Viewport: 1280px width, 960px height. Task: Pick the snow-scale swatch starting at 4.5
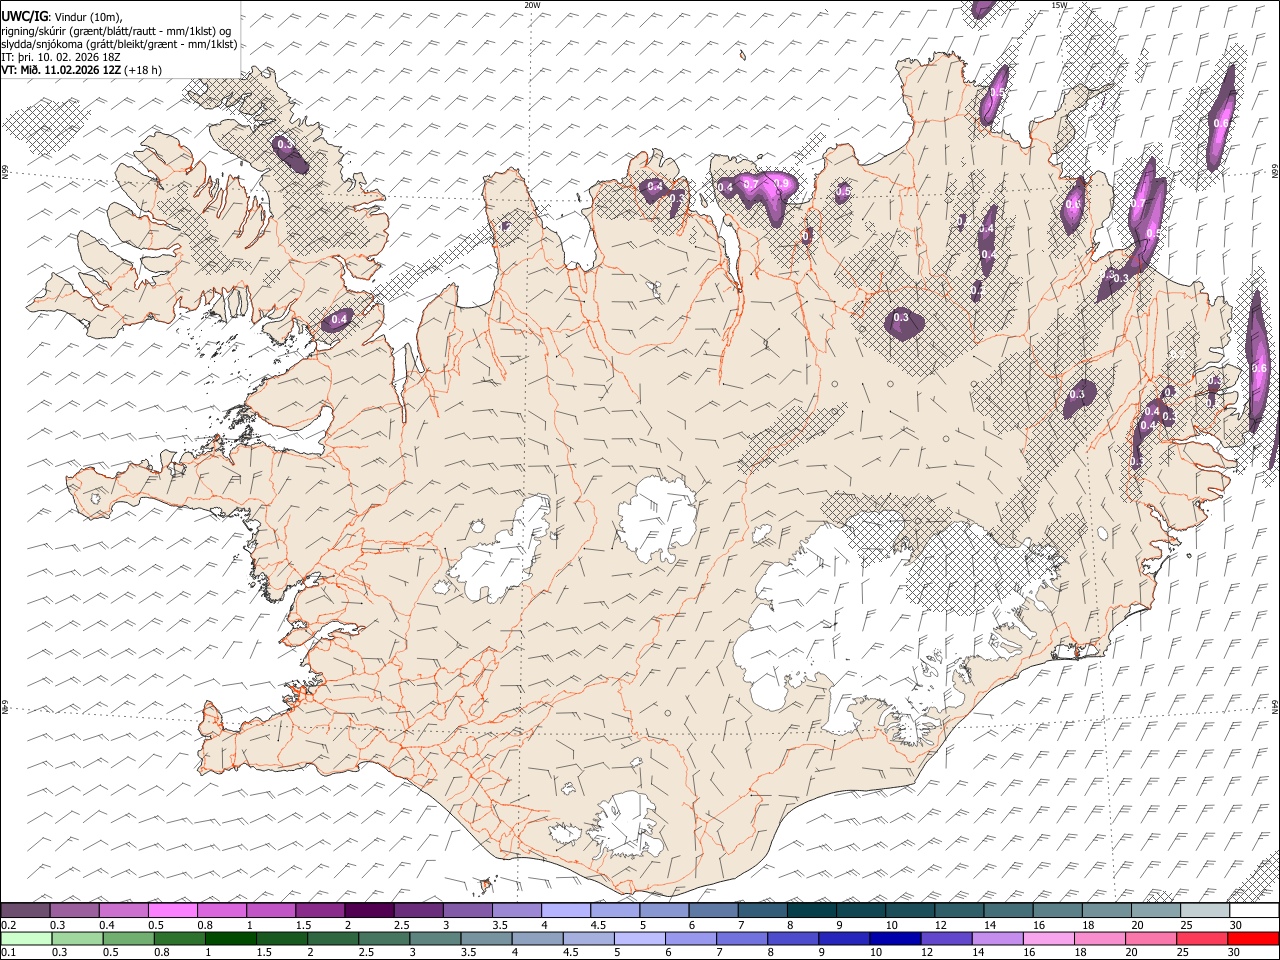coord(615,911)
